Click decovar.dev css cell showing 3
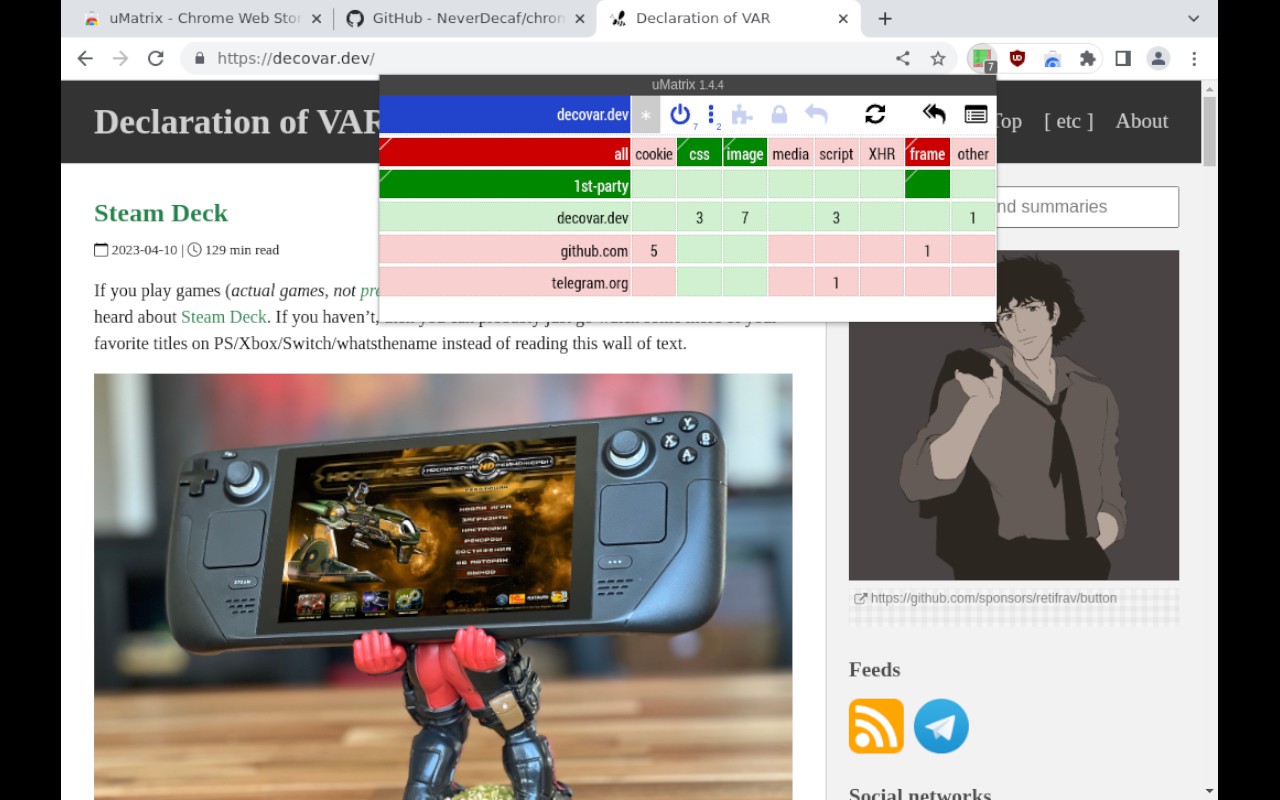The image size is (1280, 800). (700, 217)
